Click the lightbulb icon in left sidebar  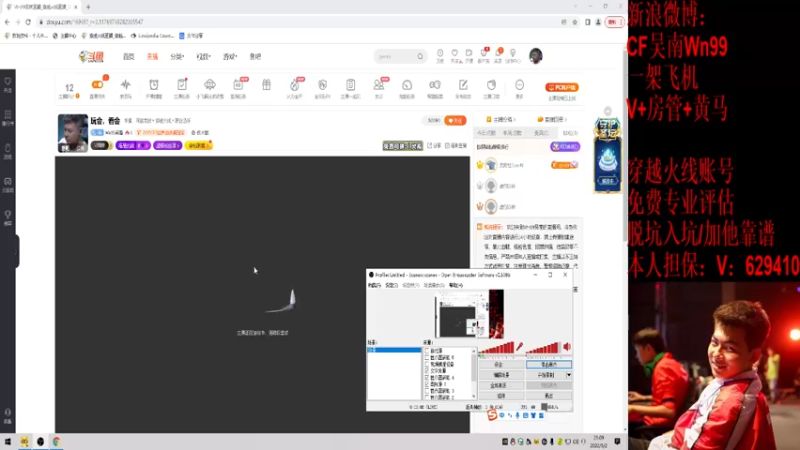point(8,215)
